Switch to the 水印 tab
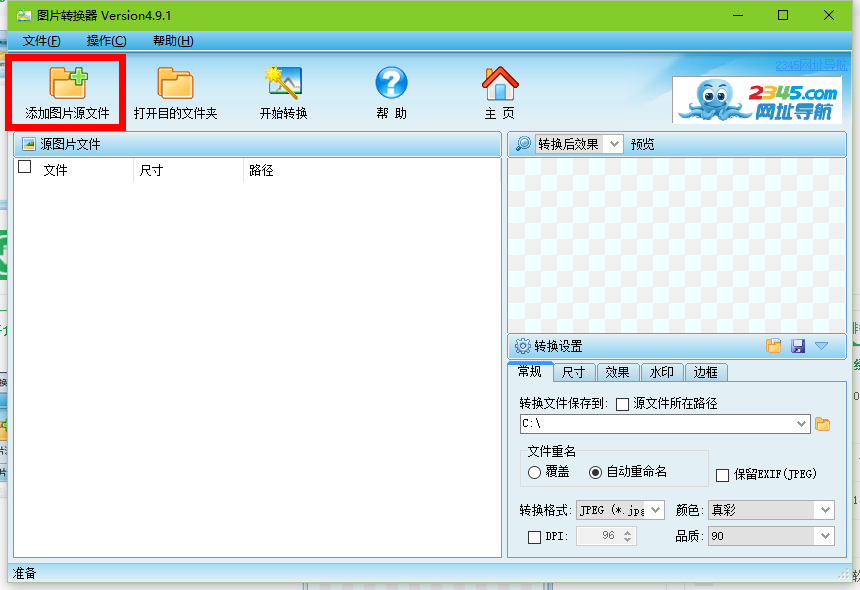The height and width of the screenshot is (590, 860). click(661, 372)
